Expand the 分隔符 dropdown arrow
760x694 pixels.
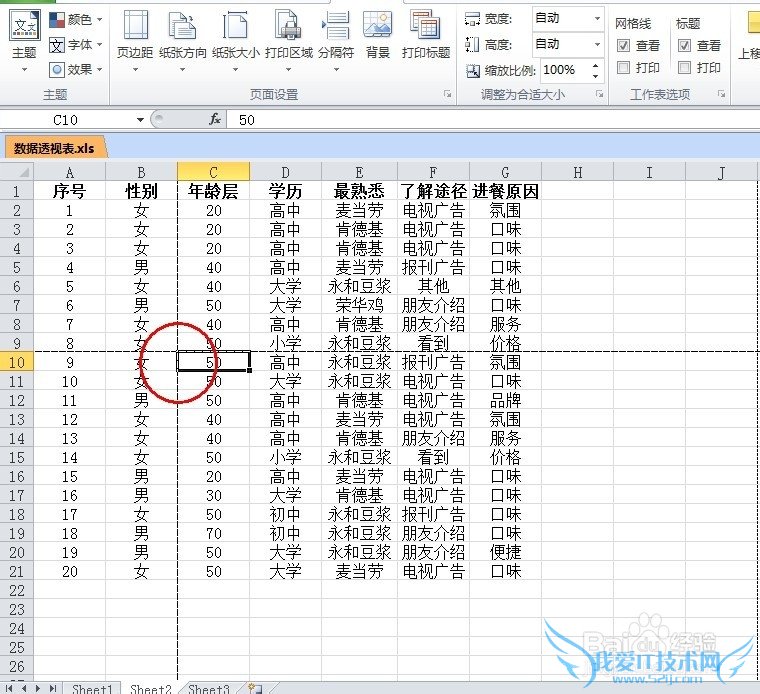click(x=336, y=69)
